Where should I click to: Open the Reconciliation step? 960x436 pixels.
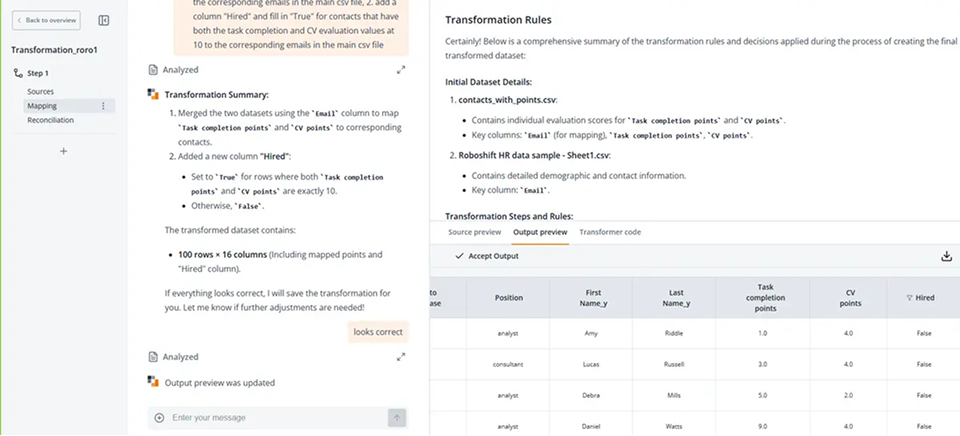tap(50, 120)
